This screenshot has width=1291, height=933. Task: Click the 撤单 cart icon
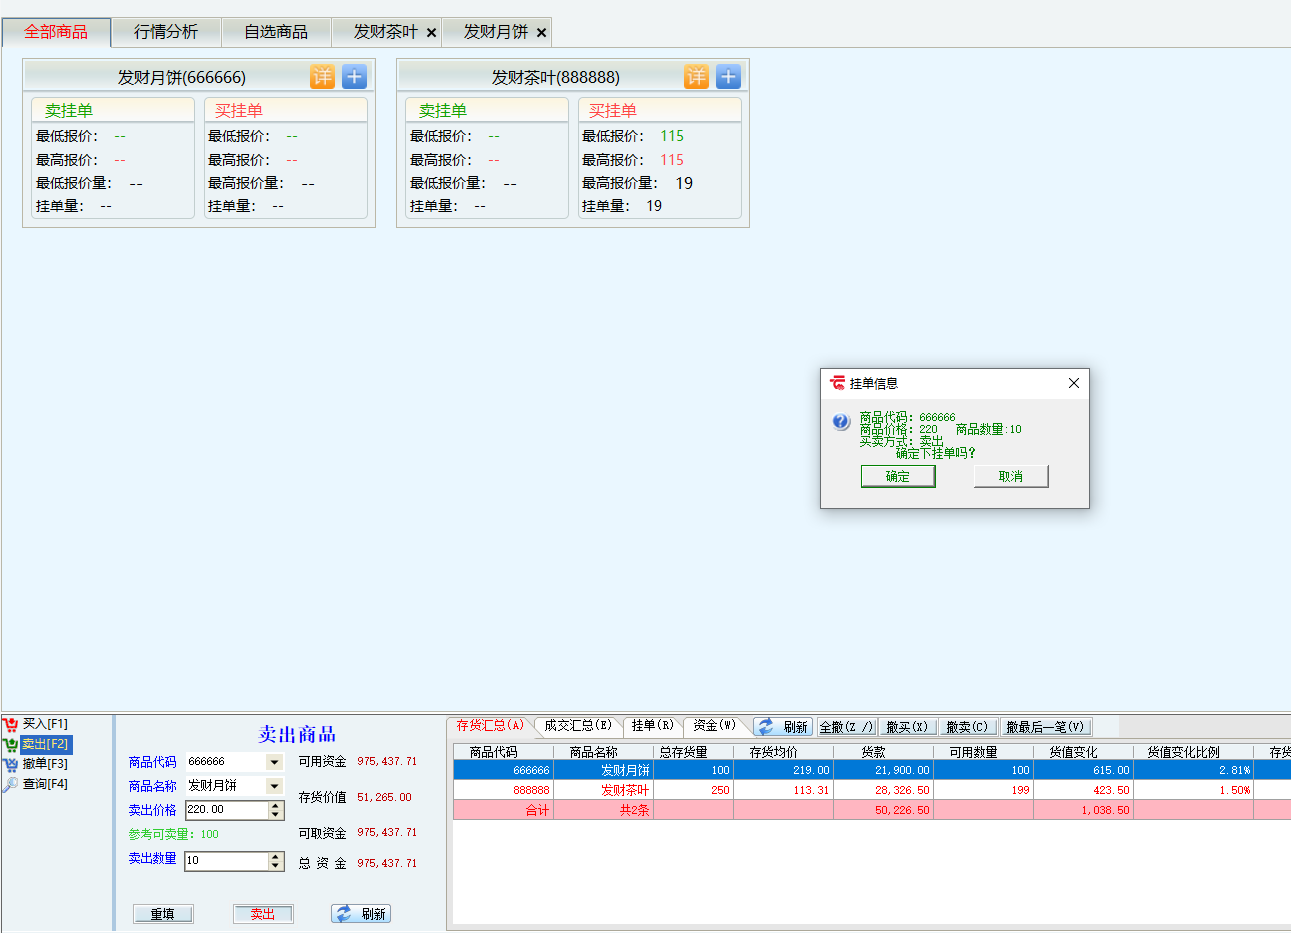pos(11,764)
